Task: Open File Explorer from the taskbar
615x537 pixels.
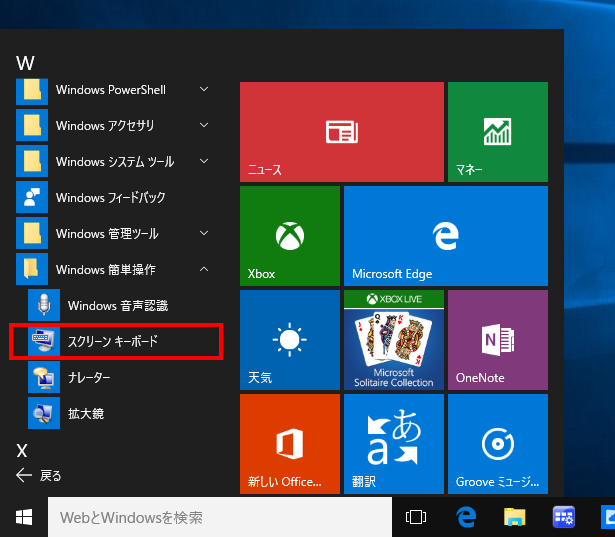Action: [515, 517]
